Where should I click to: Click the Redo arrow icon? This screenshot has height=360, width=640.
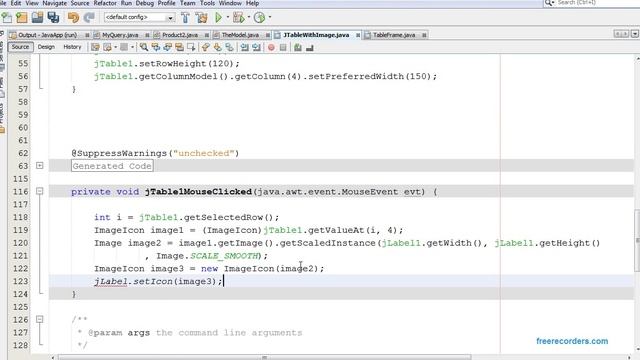(89, 18)
